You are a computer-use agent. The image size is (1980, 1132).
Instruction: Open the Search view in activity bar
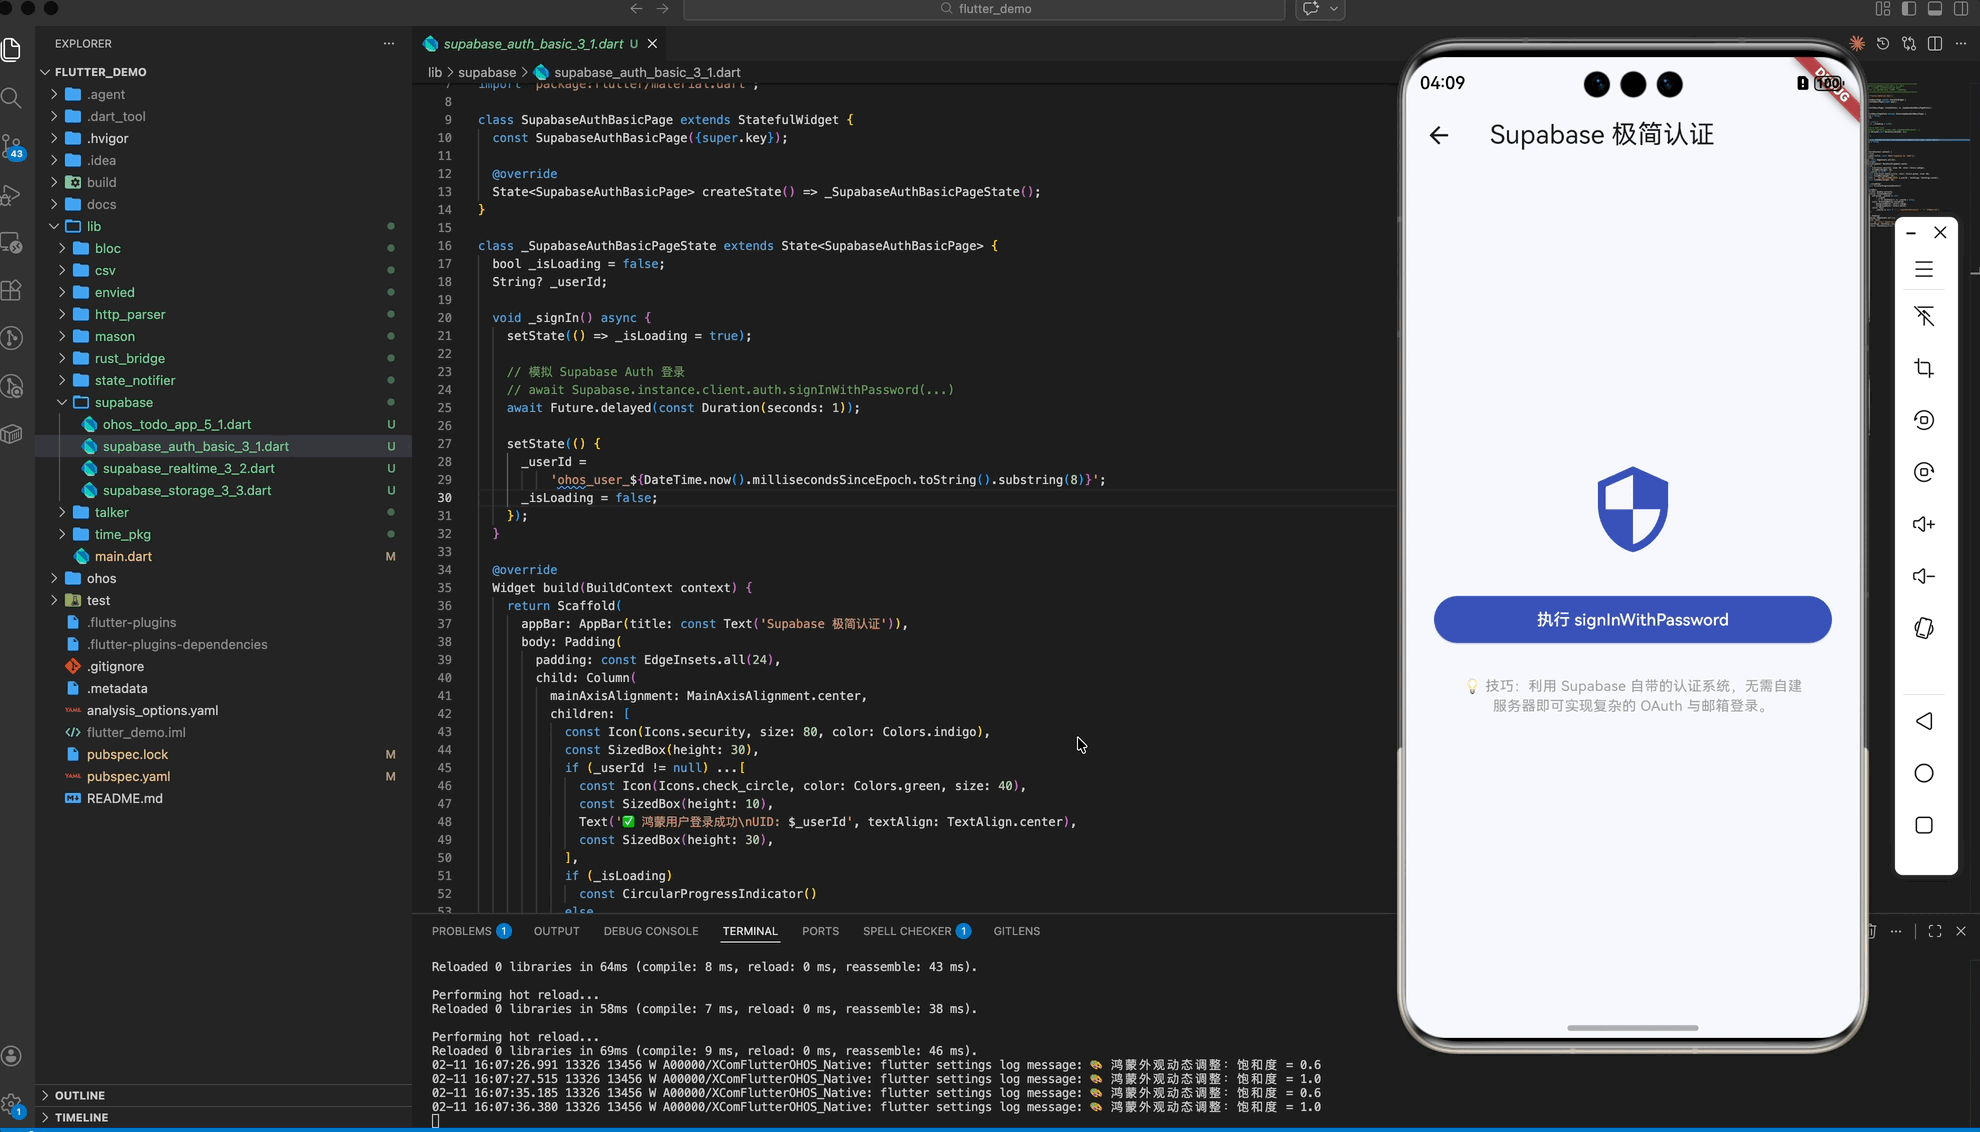click(x=12, y=98)
